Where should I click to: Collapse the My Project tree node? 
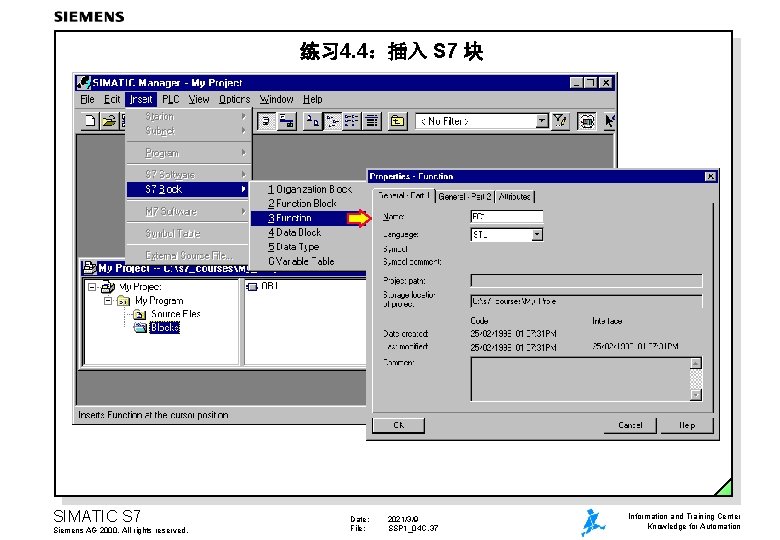click(x=92, y=287)
